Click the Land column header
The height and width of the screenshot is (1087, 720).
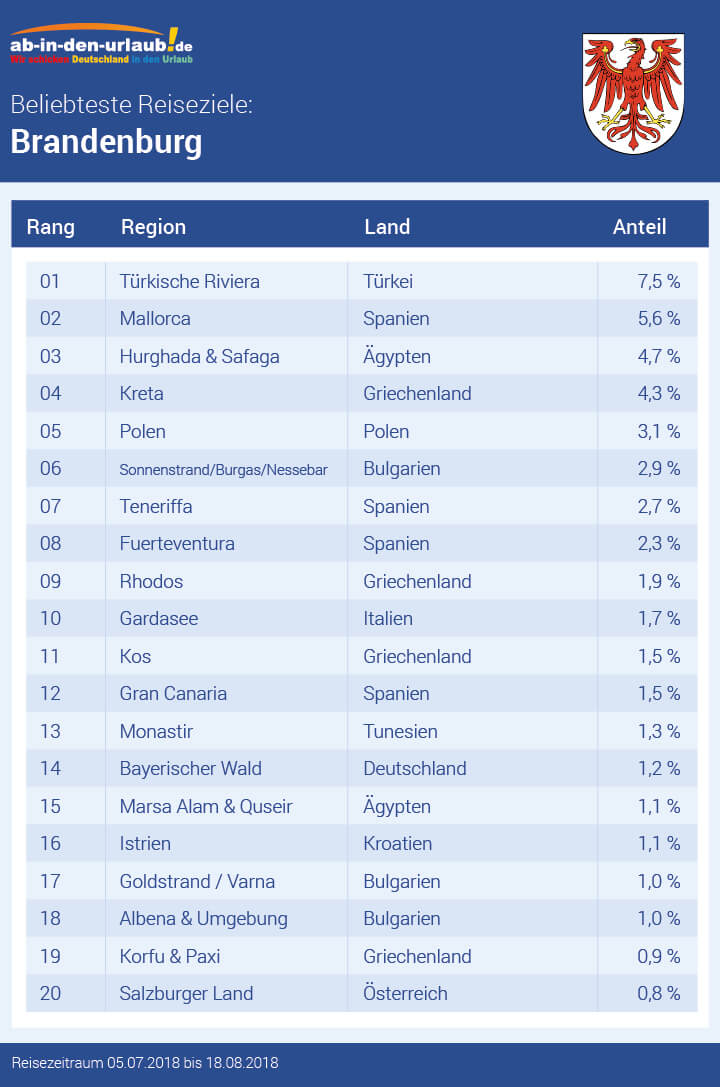[x=387, y=227]
